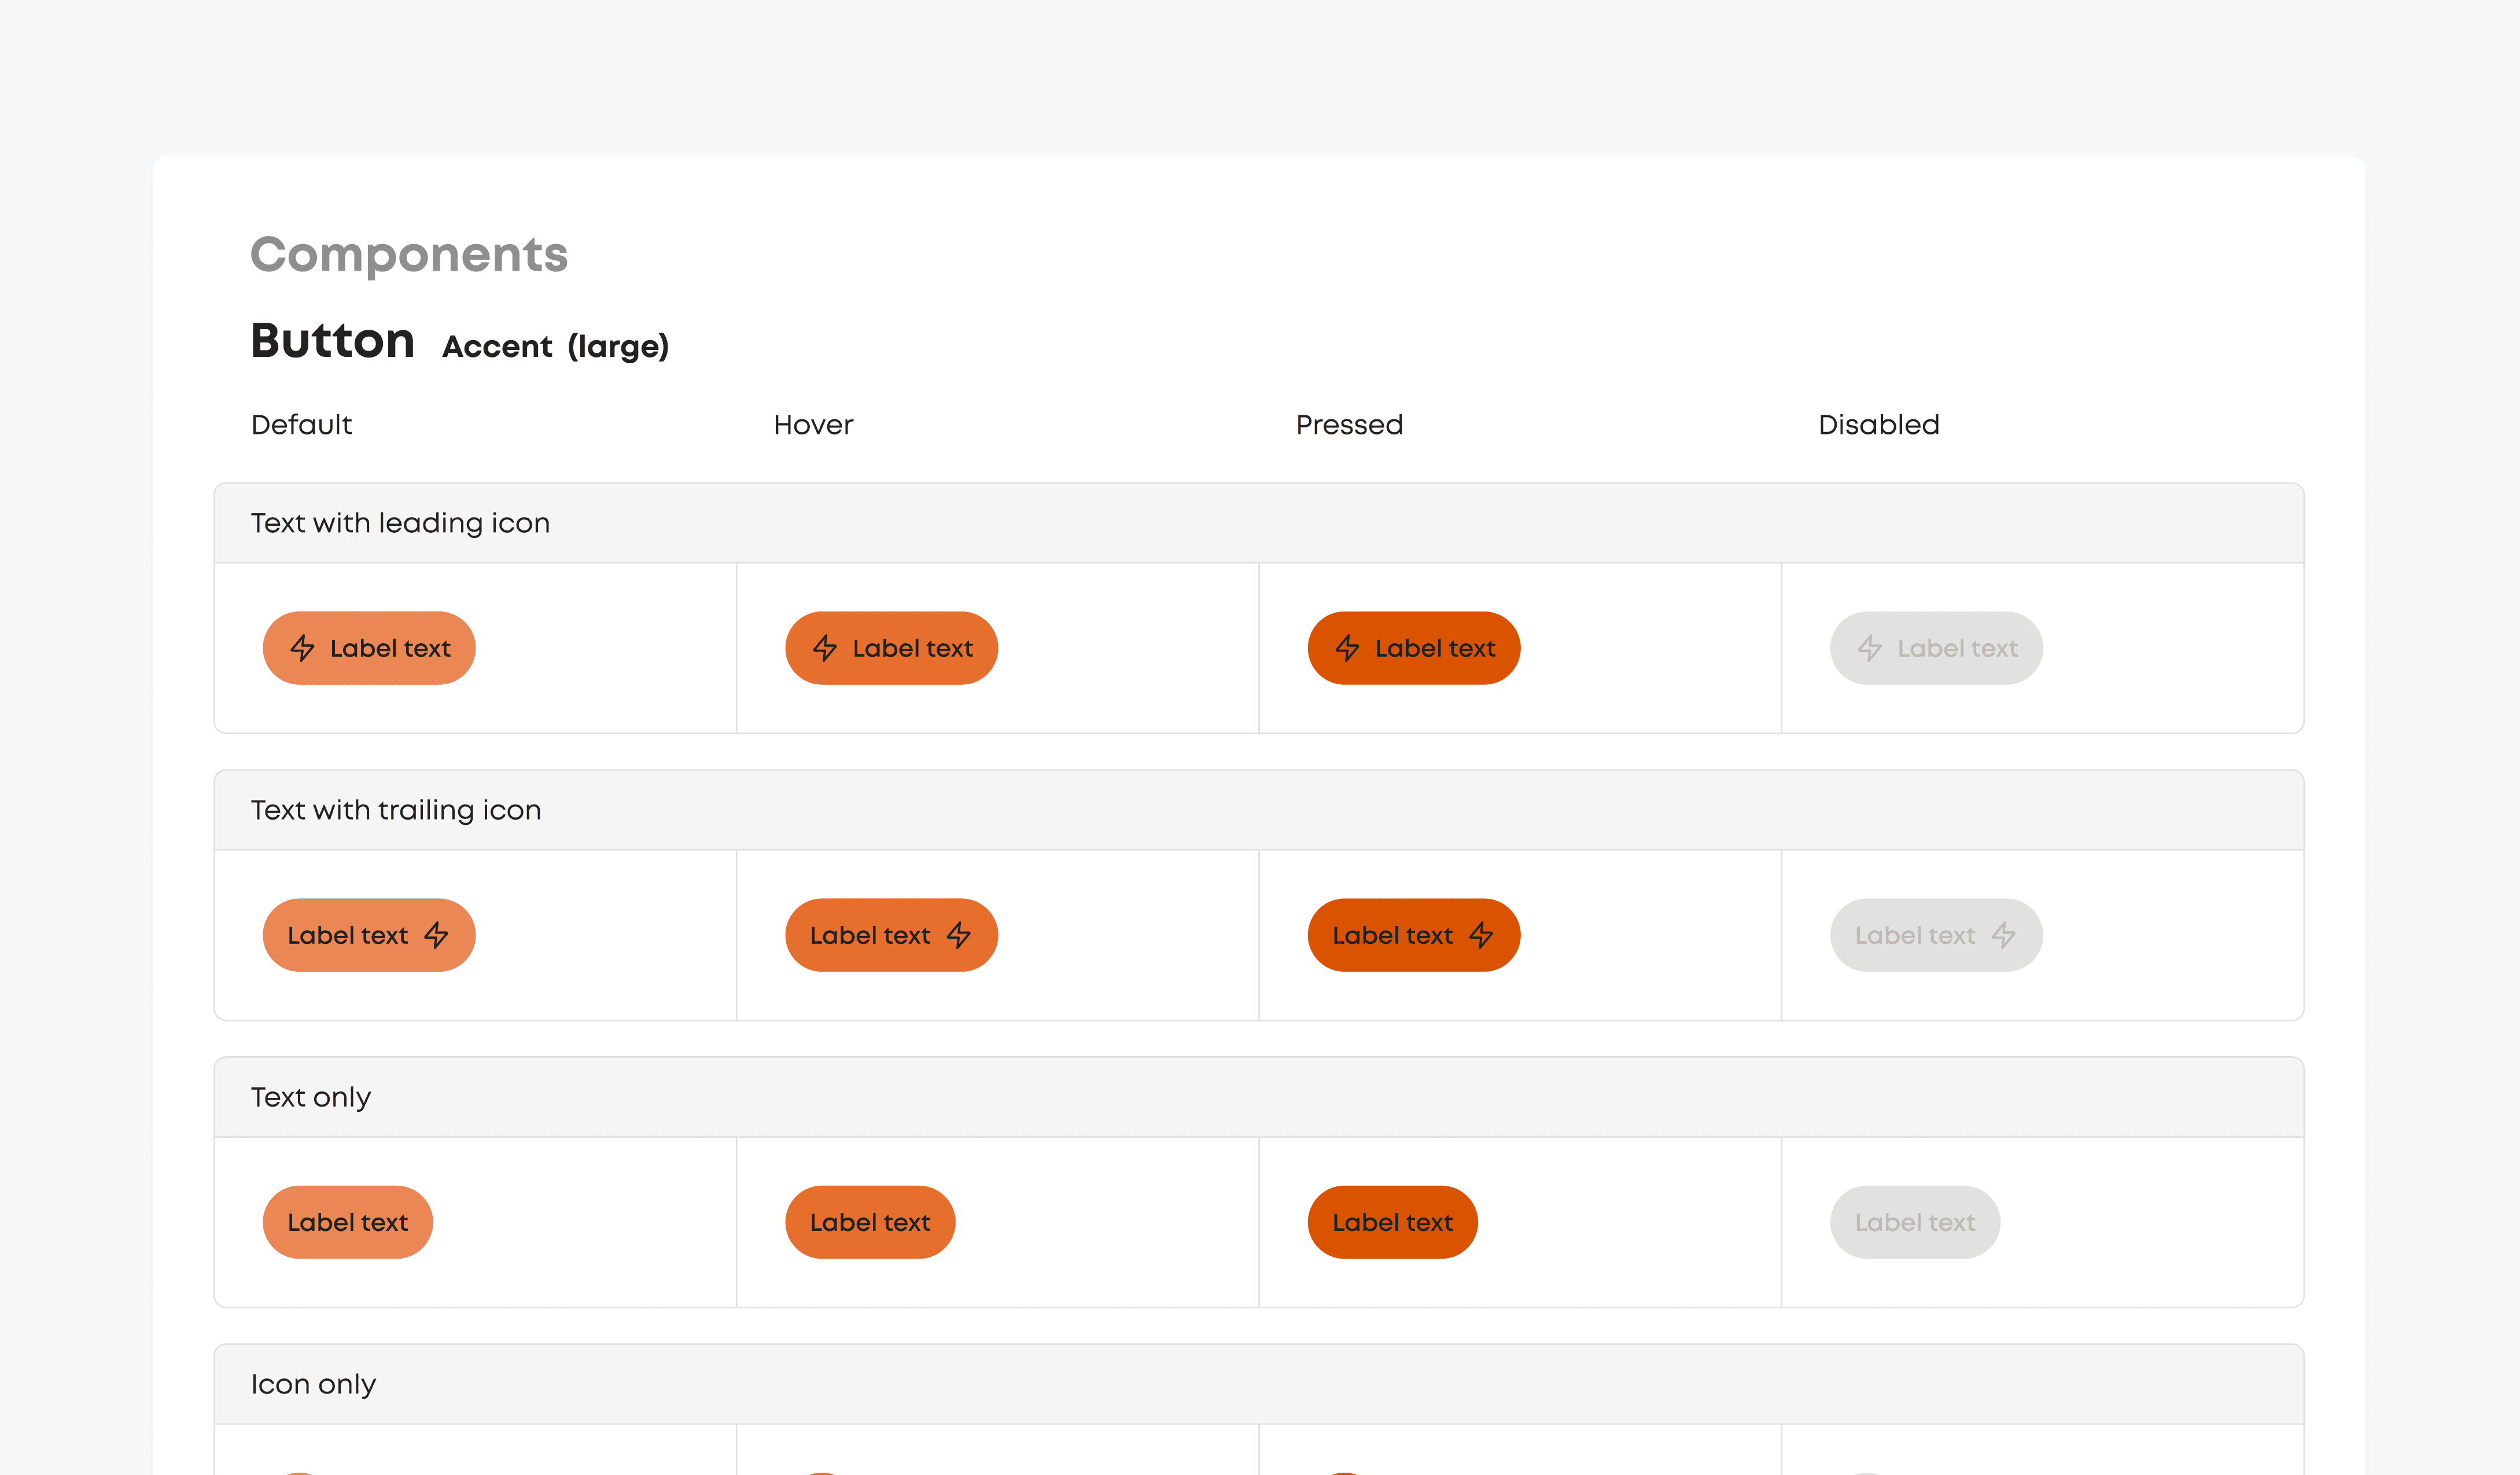Click trailing lightning icon in Default button

tap(436, 935)
